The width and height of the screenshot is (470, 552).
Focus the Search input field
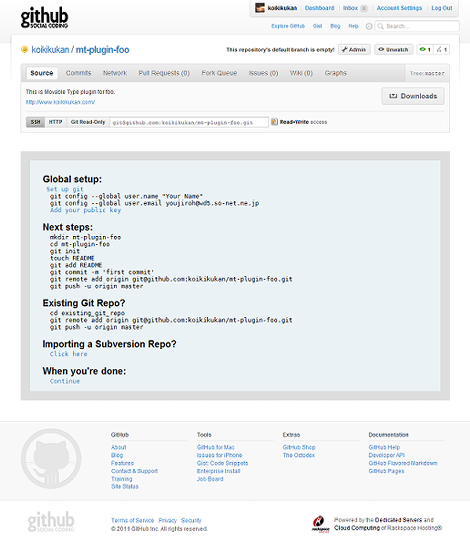(417, 26)
